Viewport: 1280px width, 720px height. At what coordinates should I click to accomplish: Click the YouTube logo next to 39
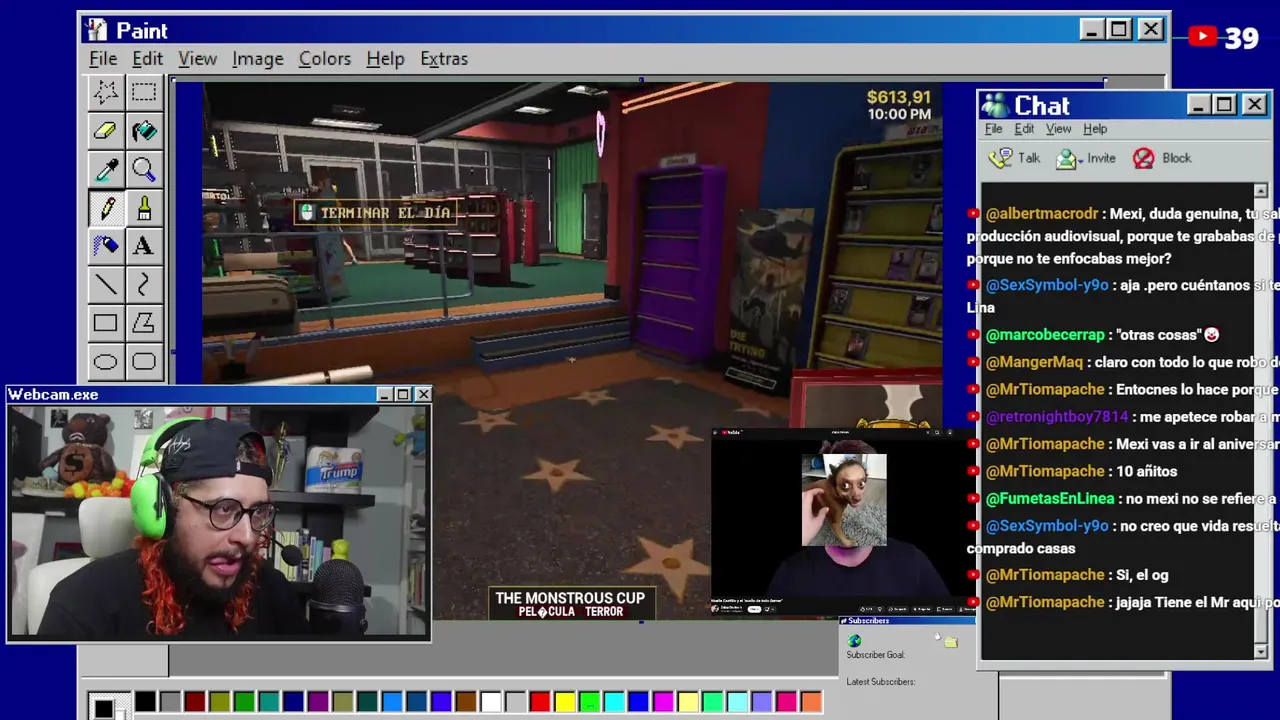tap(1203, 37)
